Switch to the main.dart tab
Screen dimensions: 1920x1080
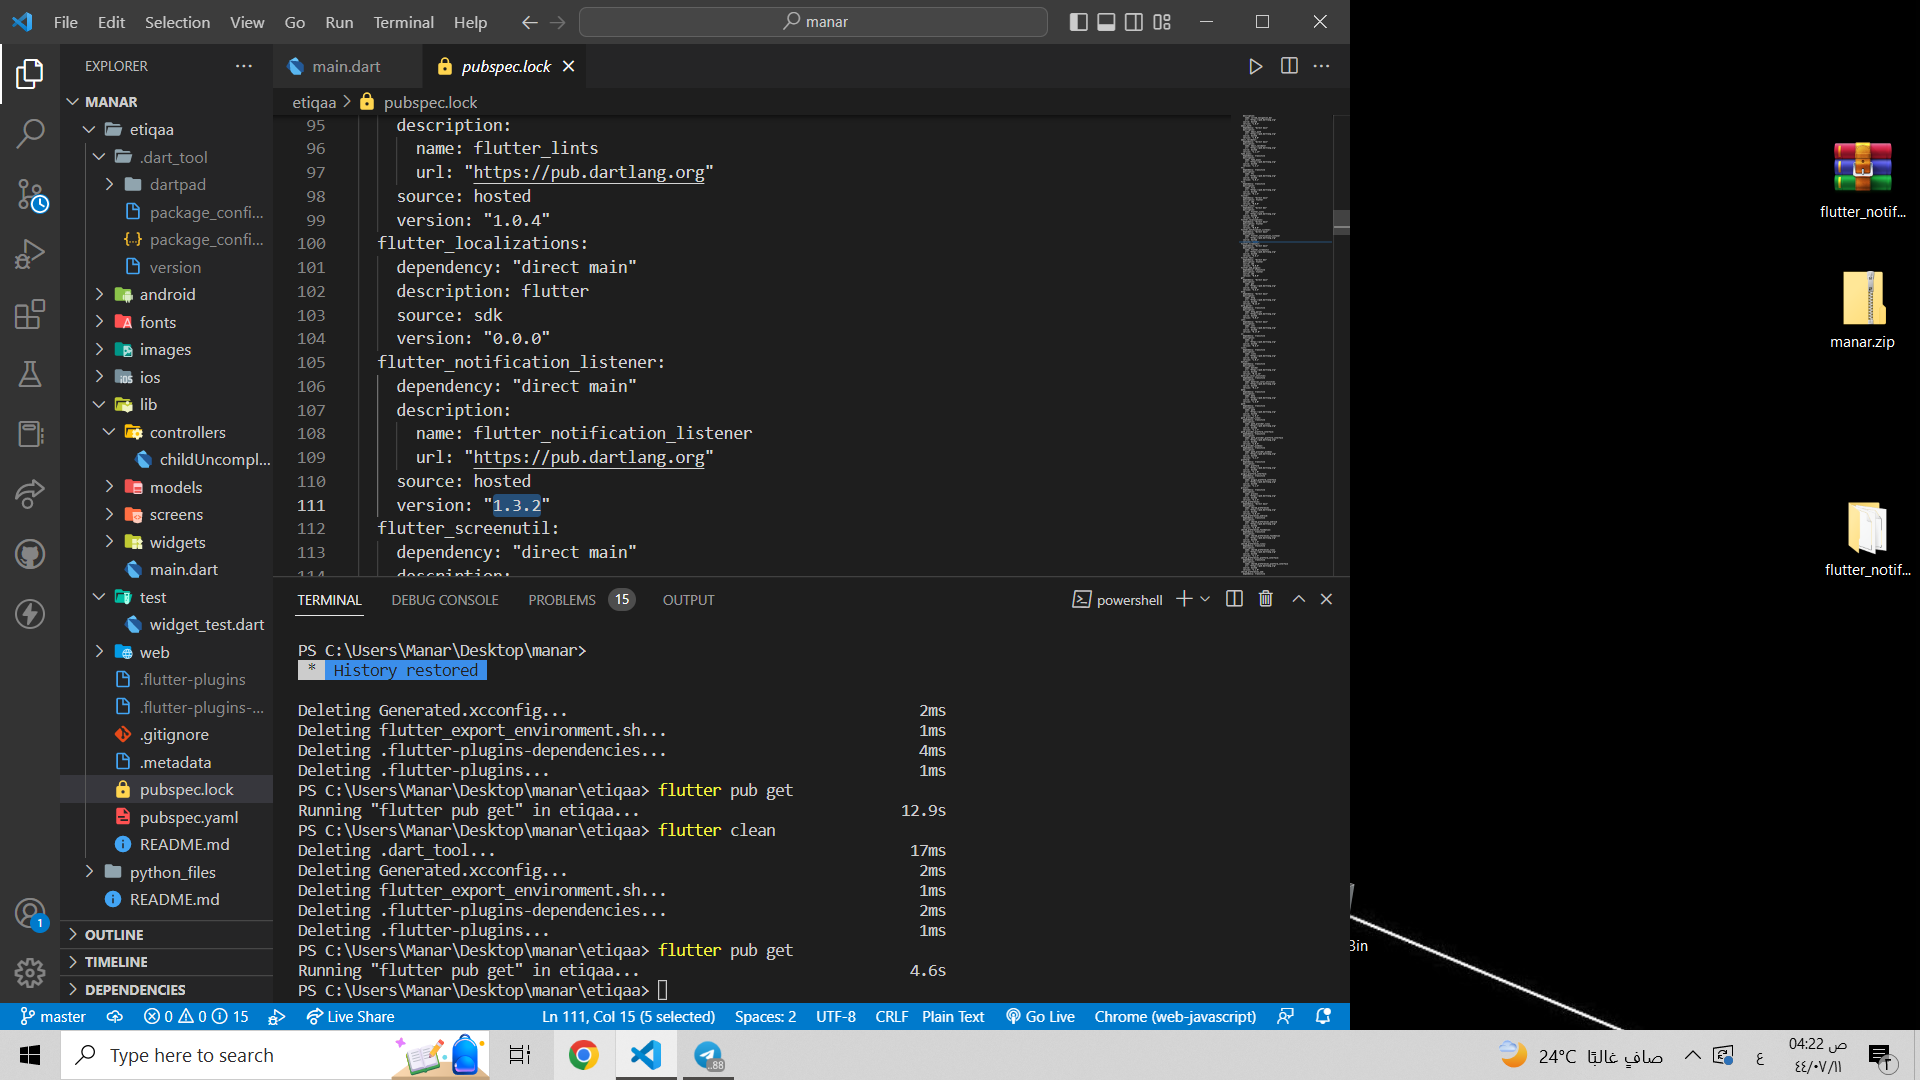point(345,66)
